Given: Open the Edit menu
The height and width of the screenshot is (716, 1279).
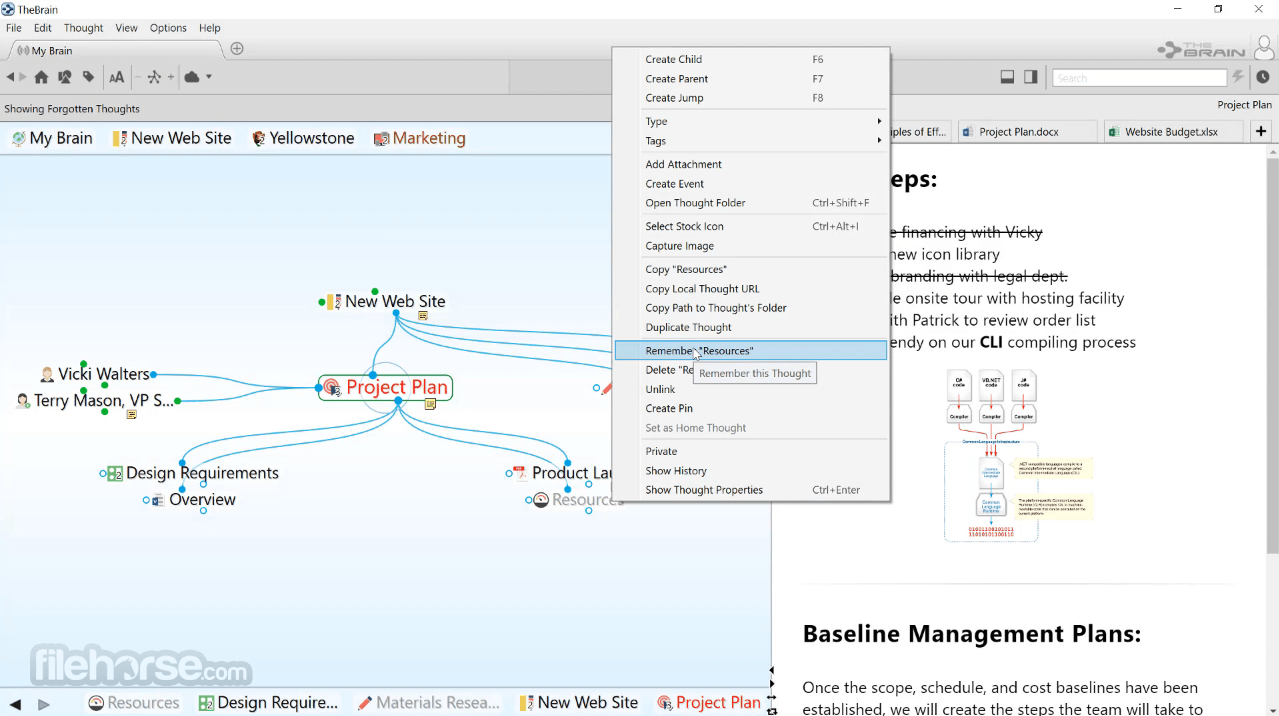Looking at the screenshot, I should (43, 28).
